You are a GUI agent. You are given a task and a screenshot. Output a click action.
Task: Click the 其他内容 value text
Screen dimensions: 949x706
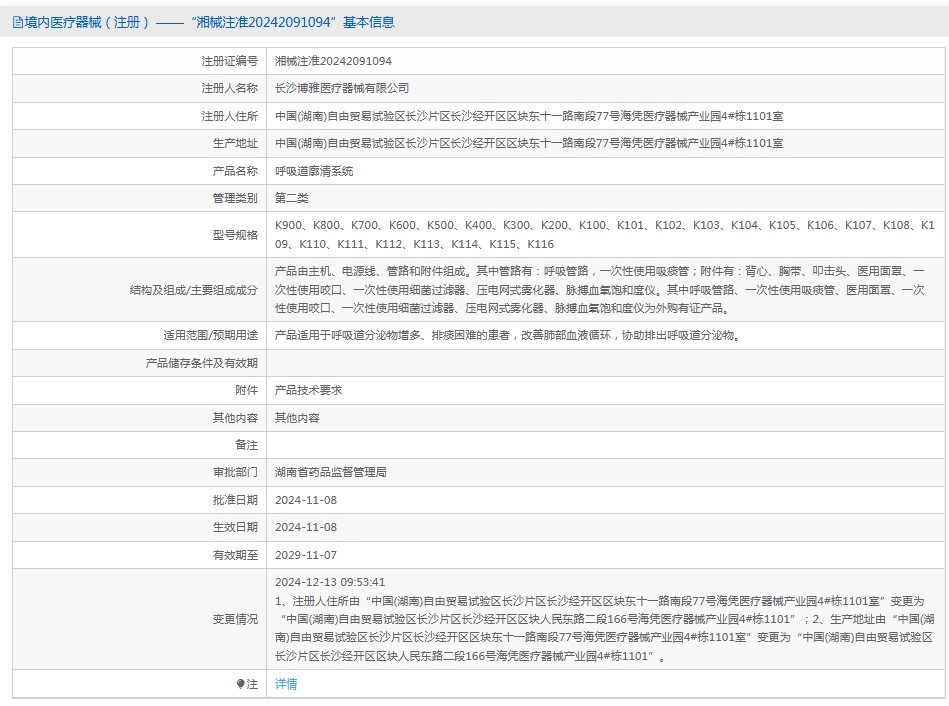(297, 418)
